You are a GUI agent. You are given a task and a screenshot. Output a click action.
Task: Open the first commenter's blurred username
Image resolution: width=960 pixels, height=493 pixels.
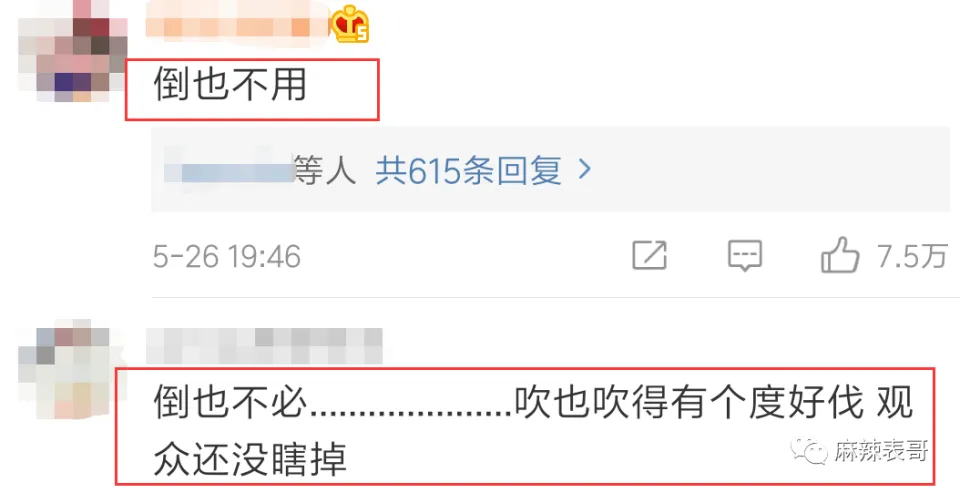[x=238, y=23]
